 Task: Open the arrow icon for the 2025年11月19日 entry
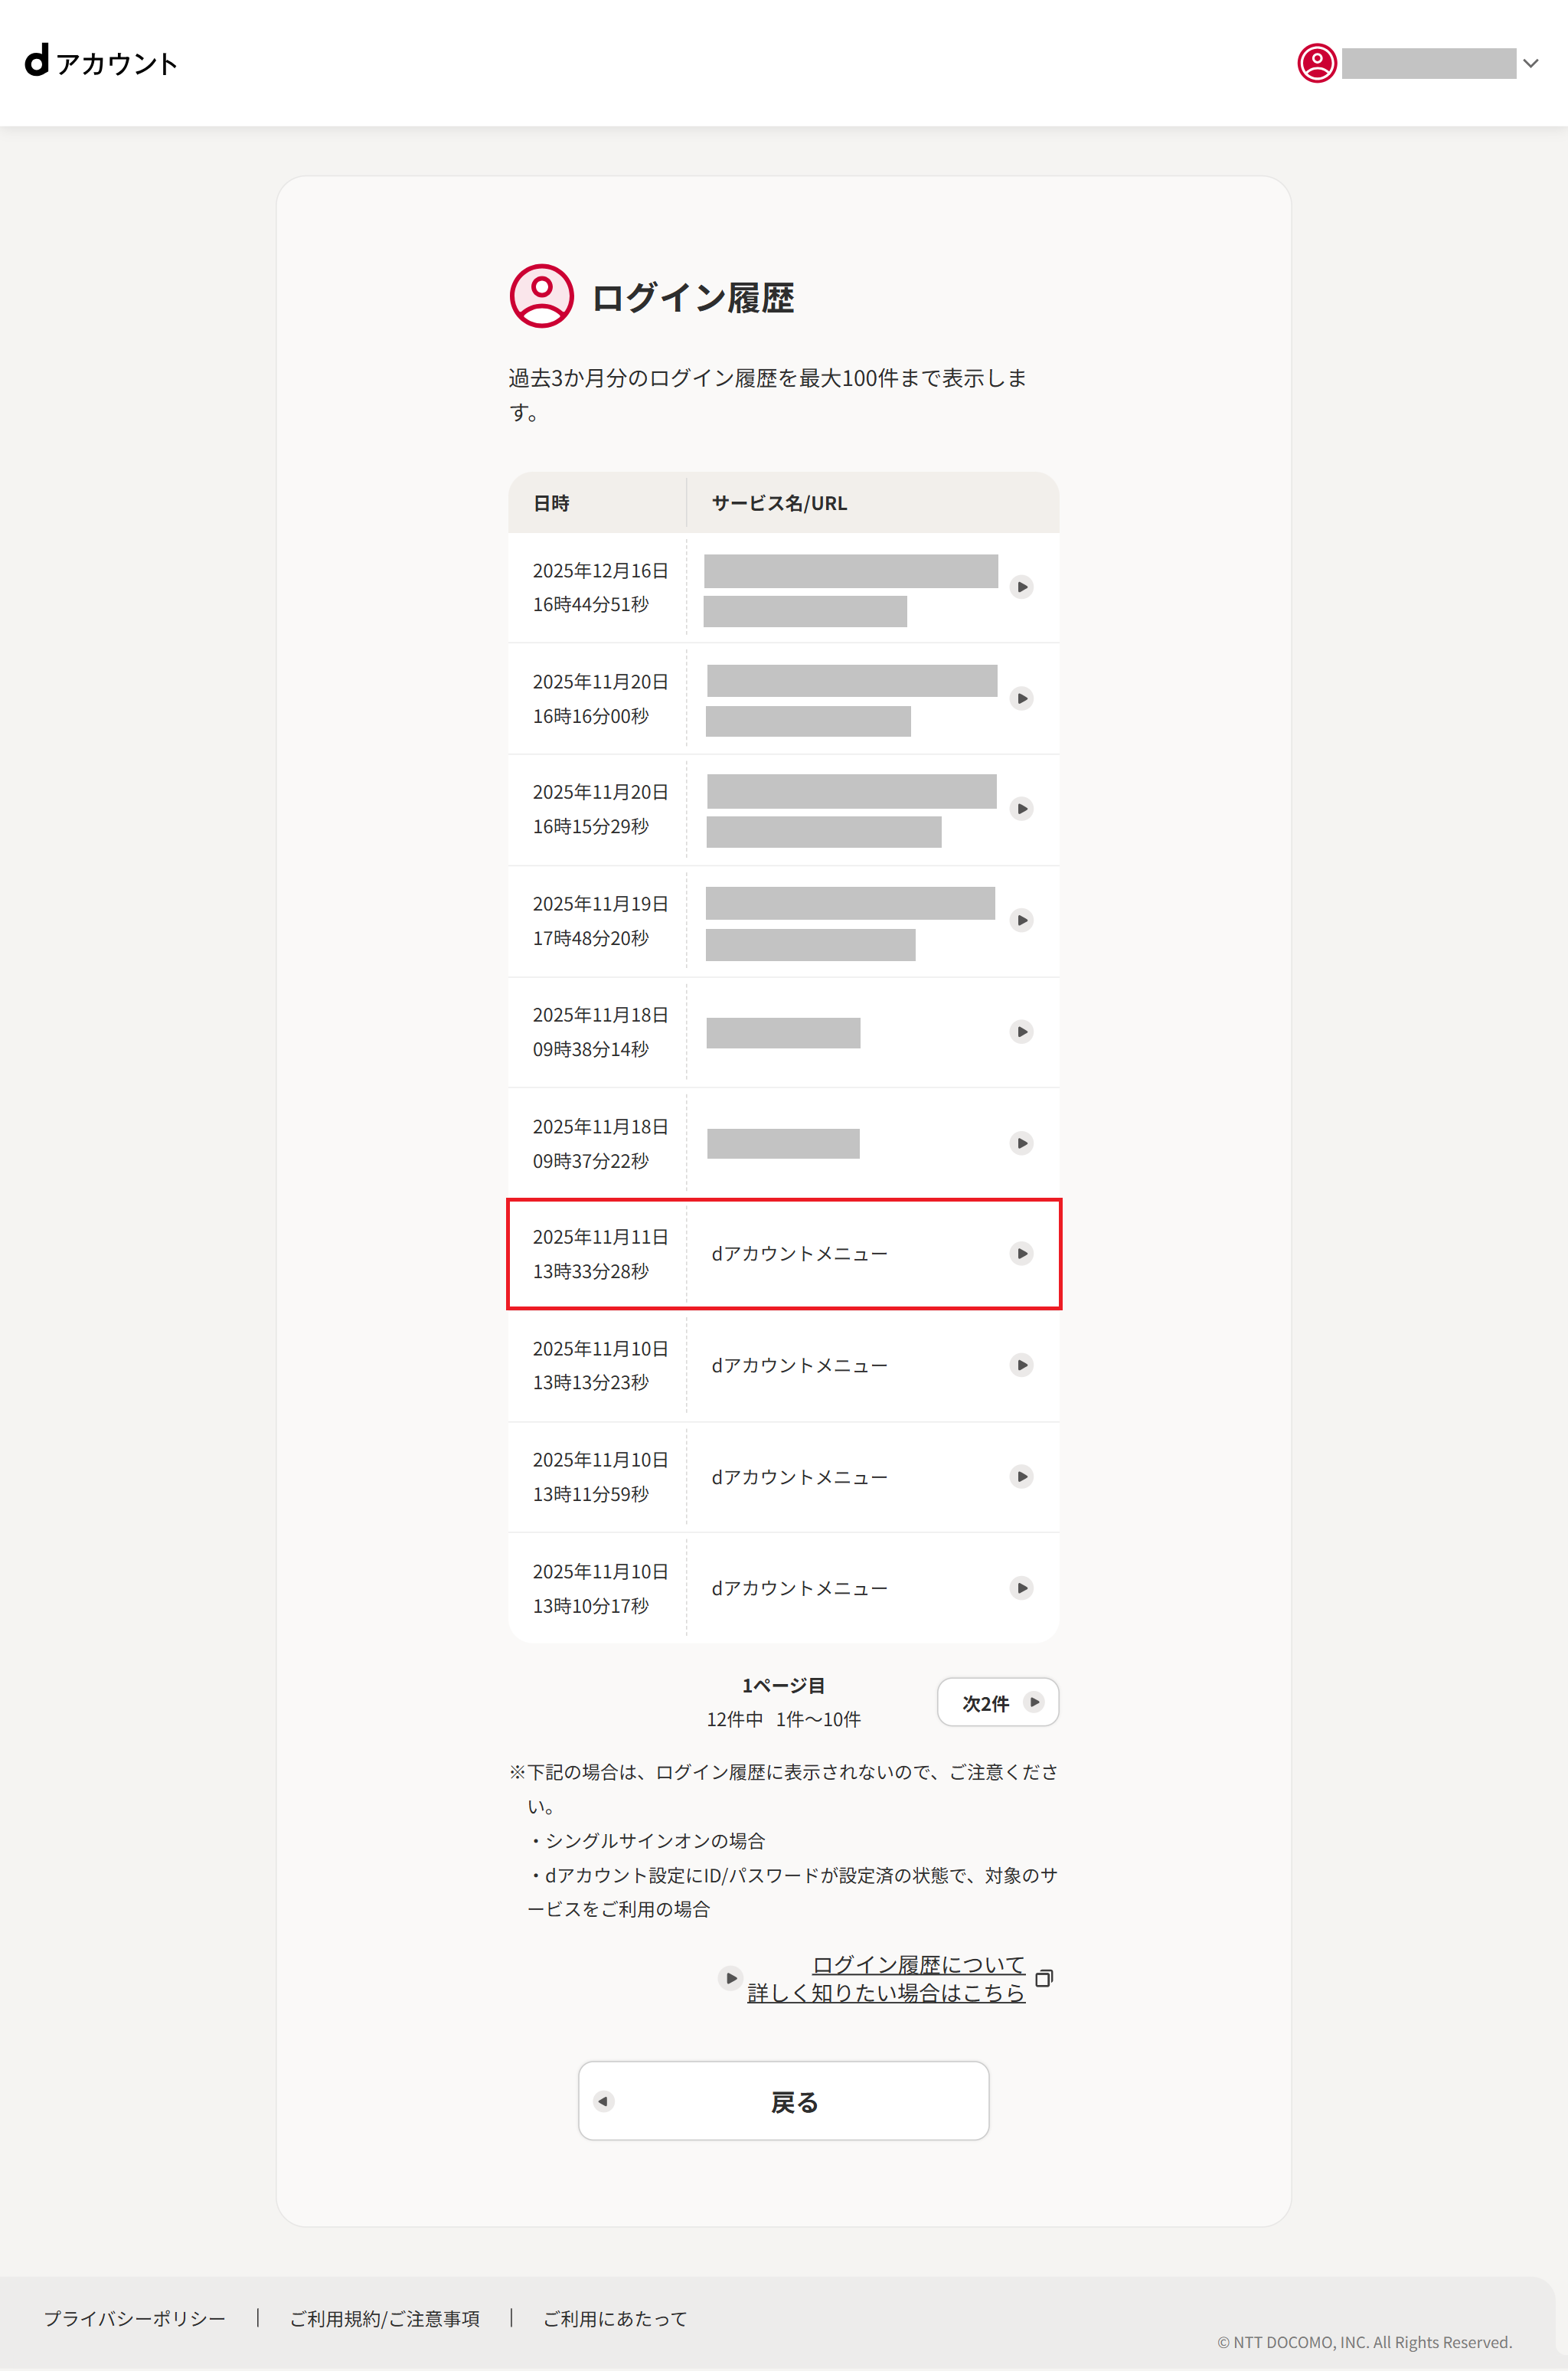tap(1022, 920)
